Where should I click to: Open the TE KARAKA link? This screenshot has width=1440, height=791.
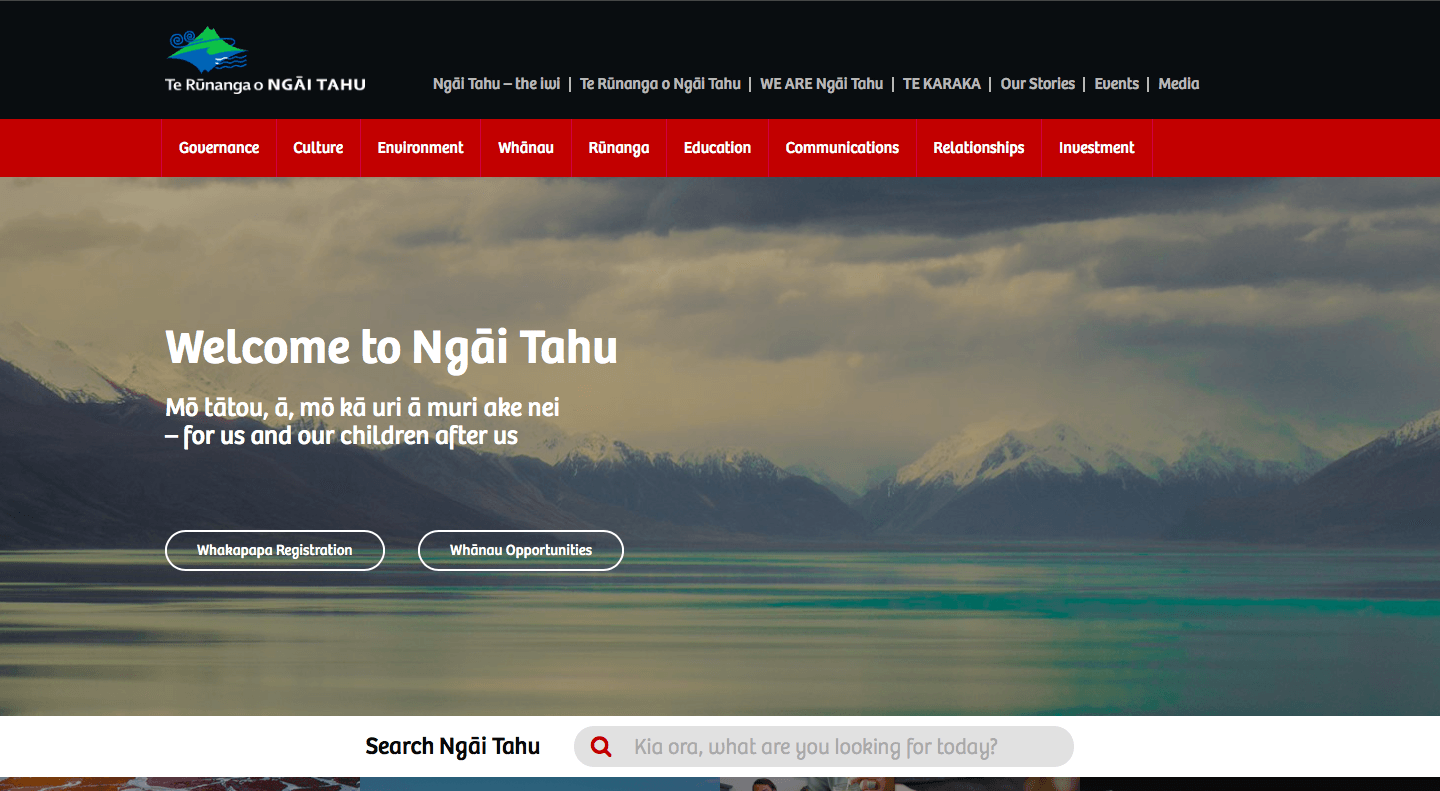click(942, 84)
